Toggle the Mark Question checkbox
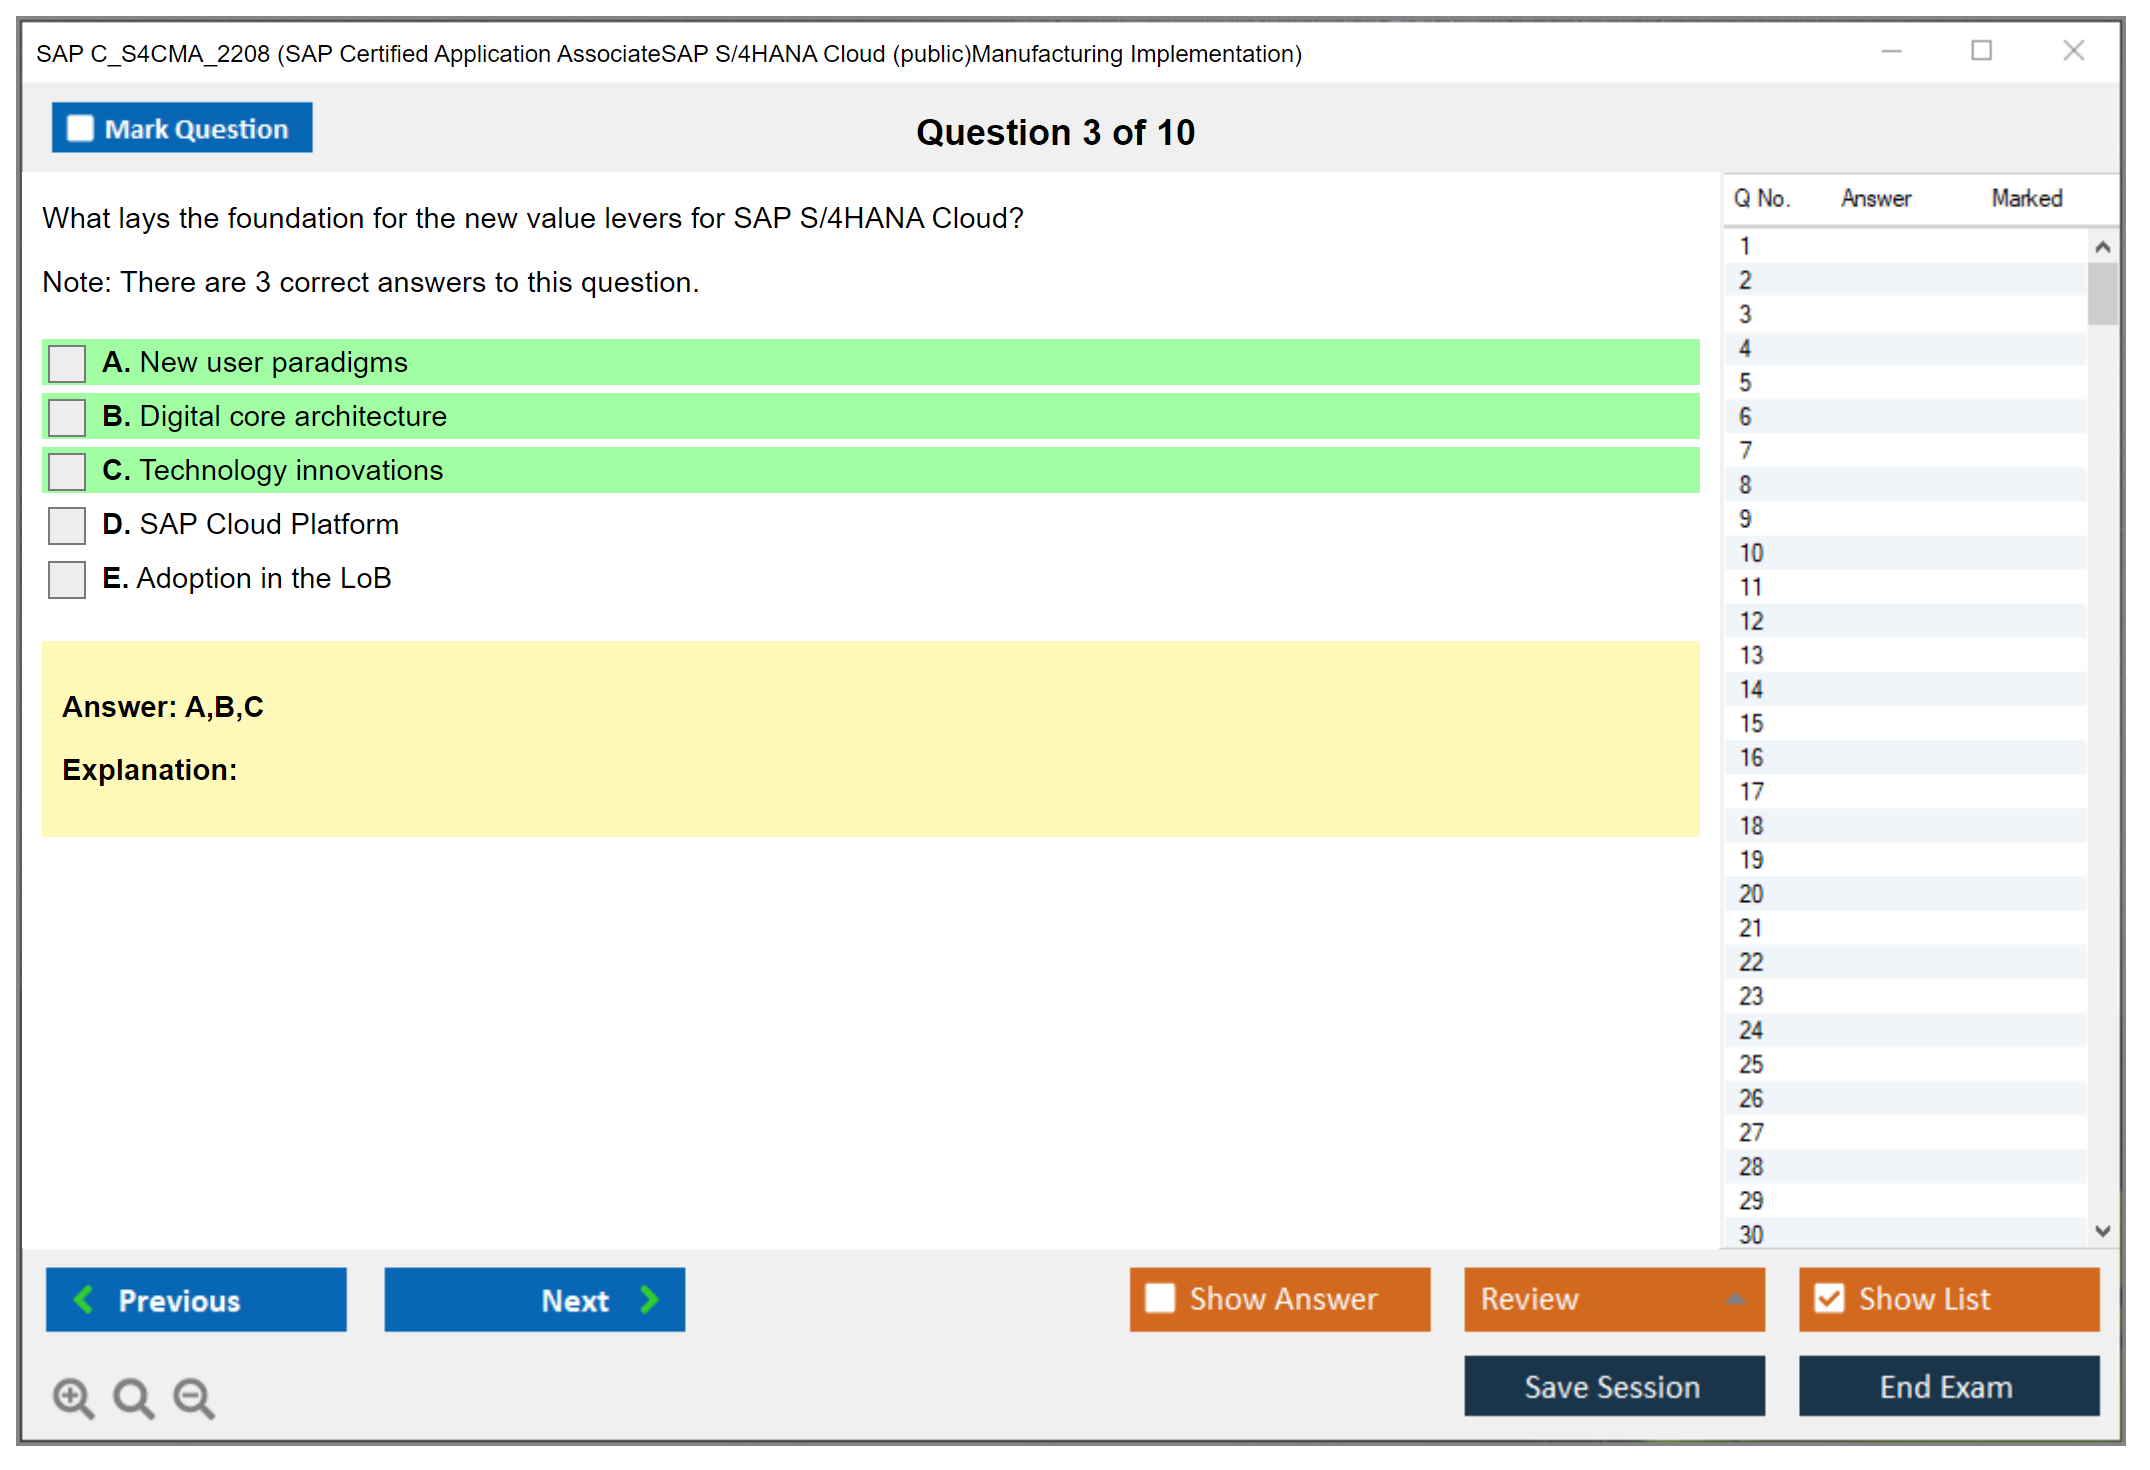This screenshot has width=2150, height=1470. tap(80, 129)
